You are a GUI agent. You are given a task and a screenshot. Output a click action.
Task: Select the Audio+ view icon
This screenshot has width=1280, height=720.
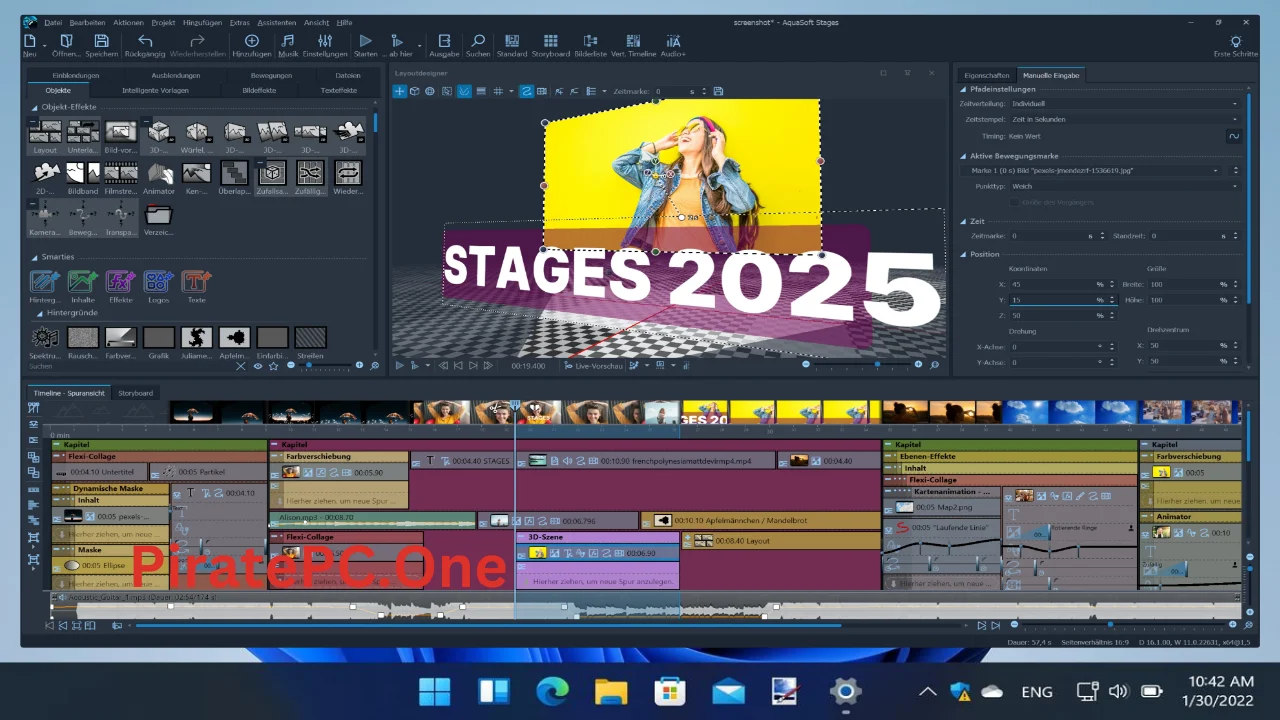tap(673, 46)
